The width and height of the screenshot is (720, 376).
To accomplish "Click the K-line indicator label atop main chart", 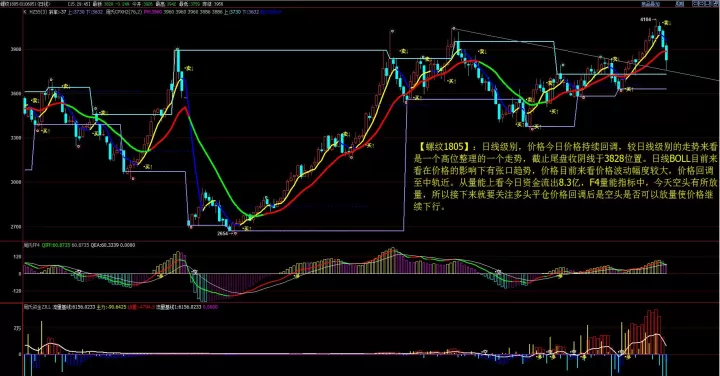I will (x=35, y=12).
